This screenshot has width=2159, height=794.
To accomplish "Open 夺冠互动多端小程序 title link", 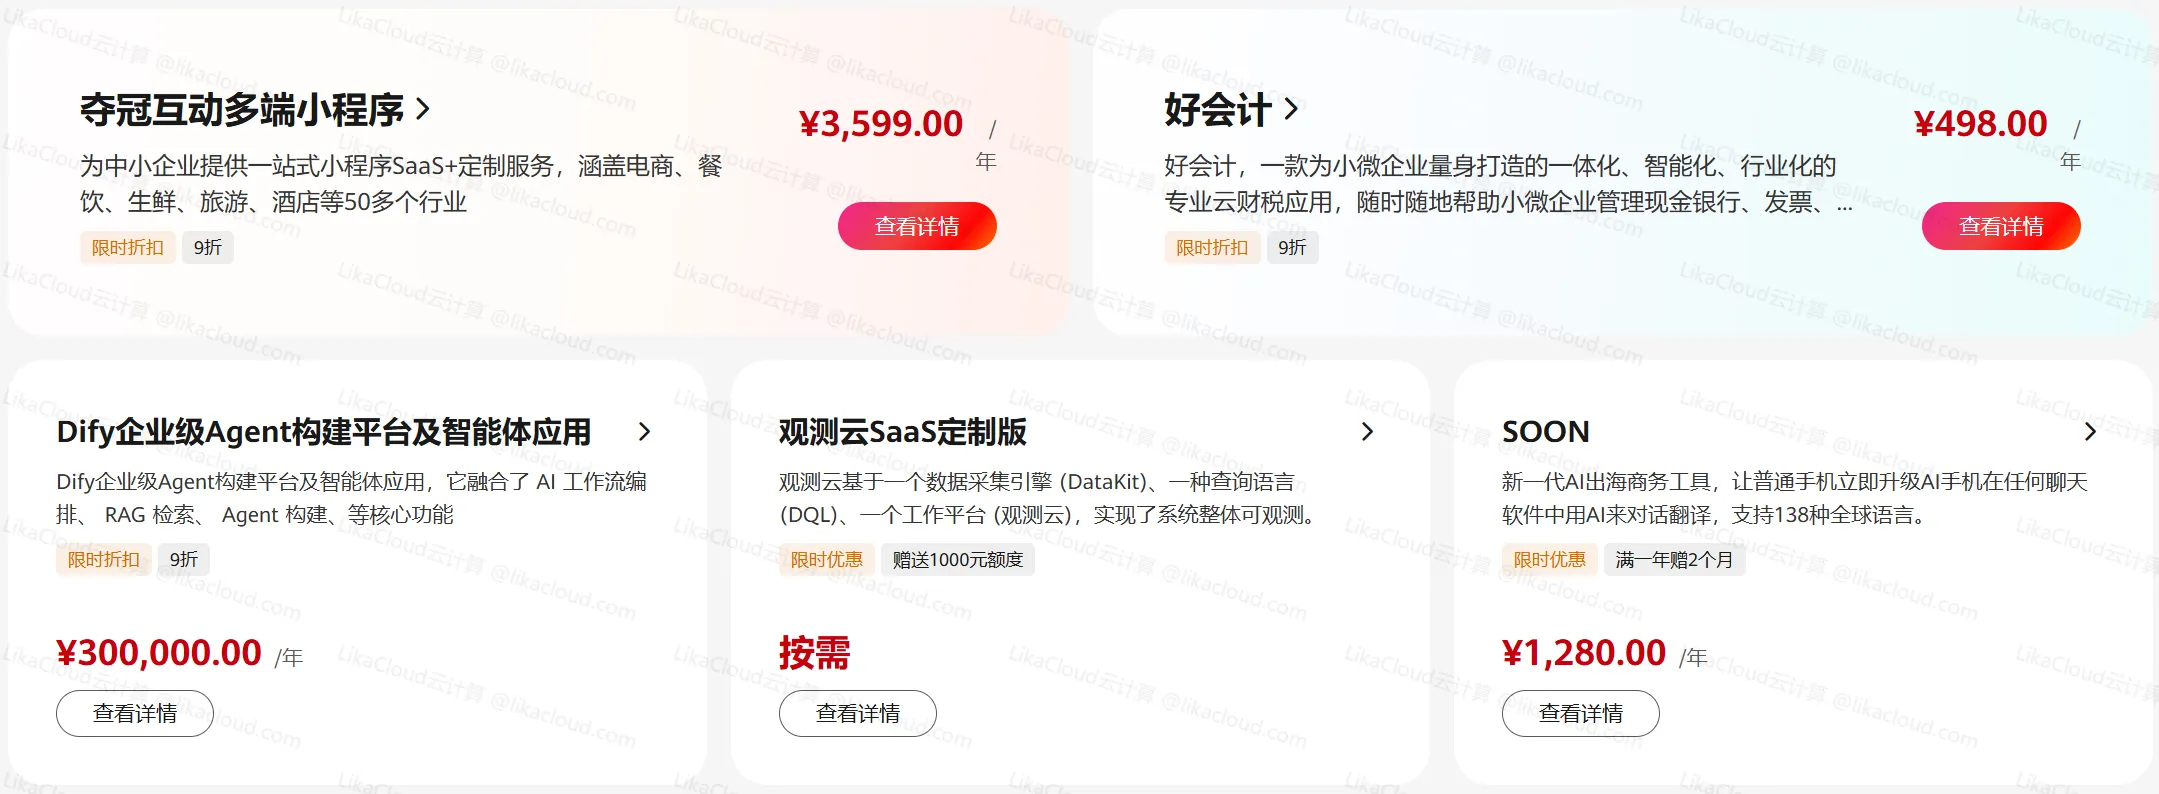I will (242, 110).
